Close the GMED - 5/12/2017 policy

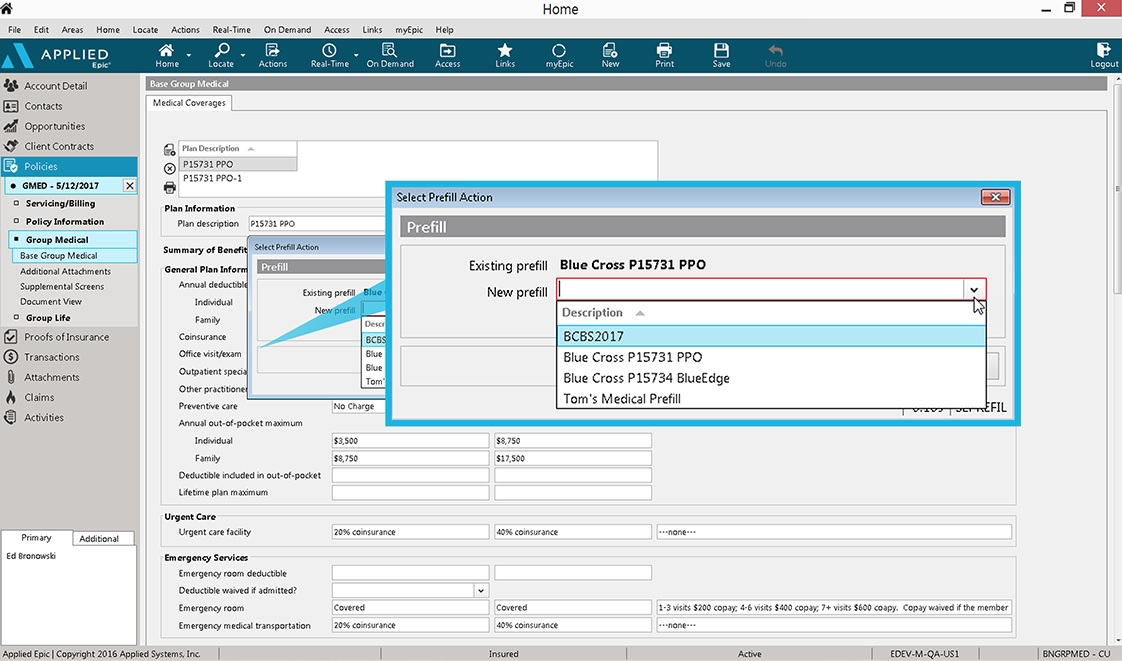[x=130, y=185]
